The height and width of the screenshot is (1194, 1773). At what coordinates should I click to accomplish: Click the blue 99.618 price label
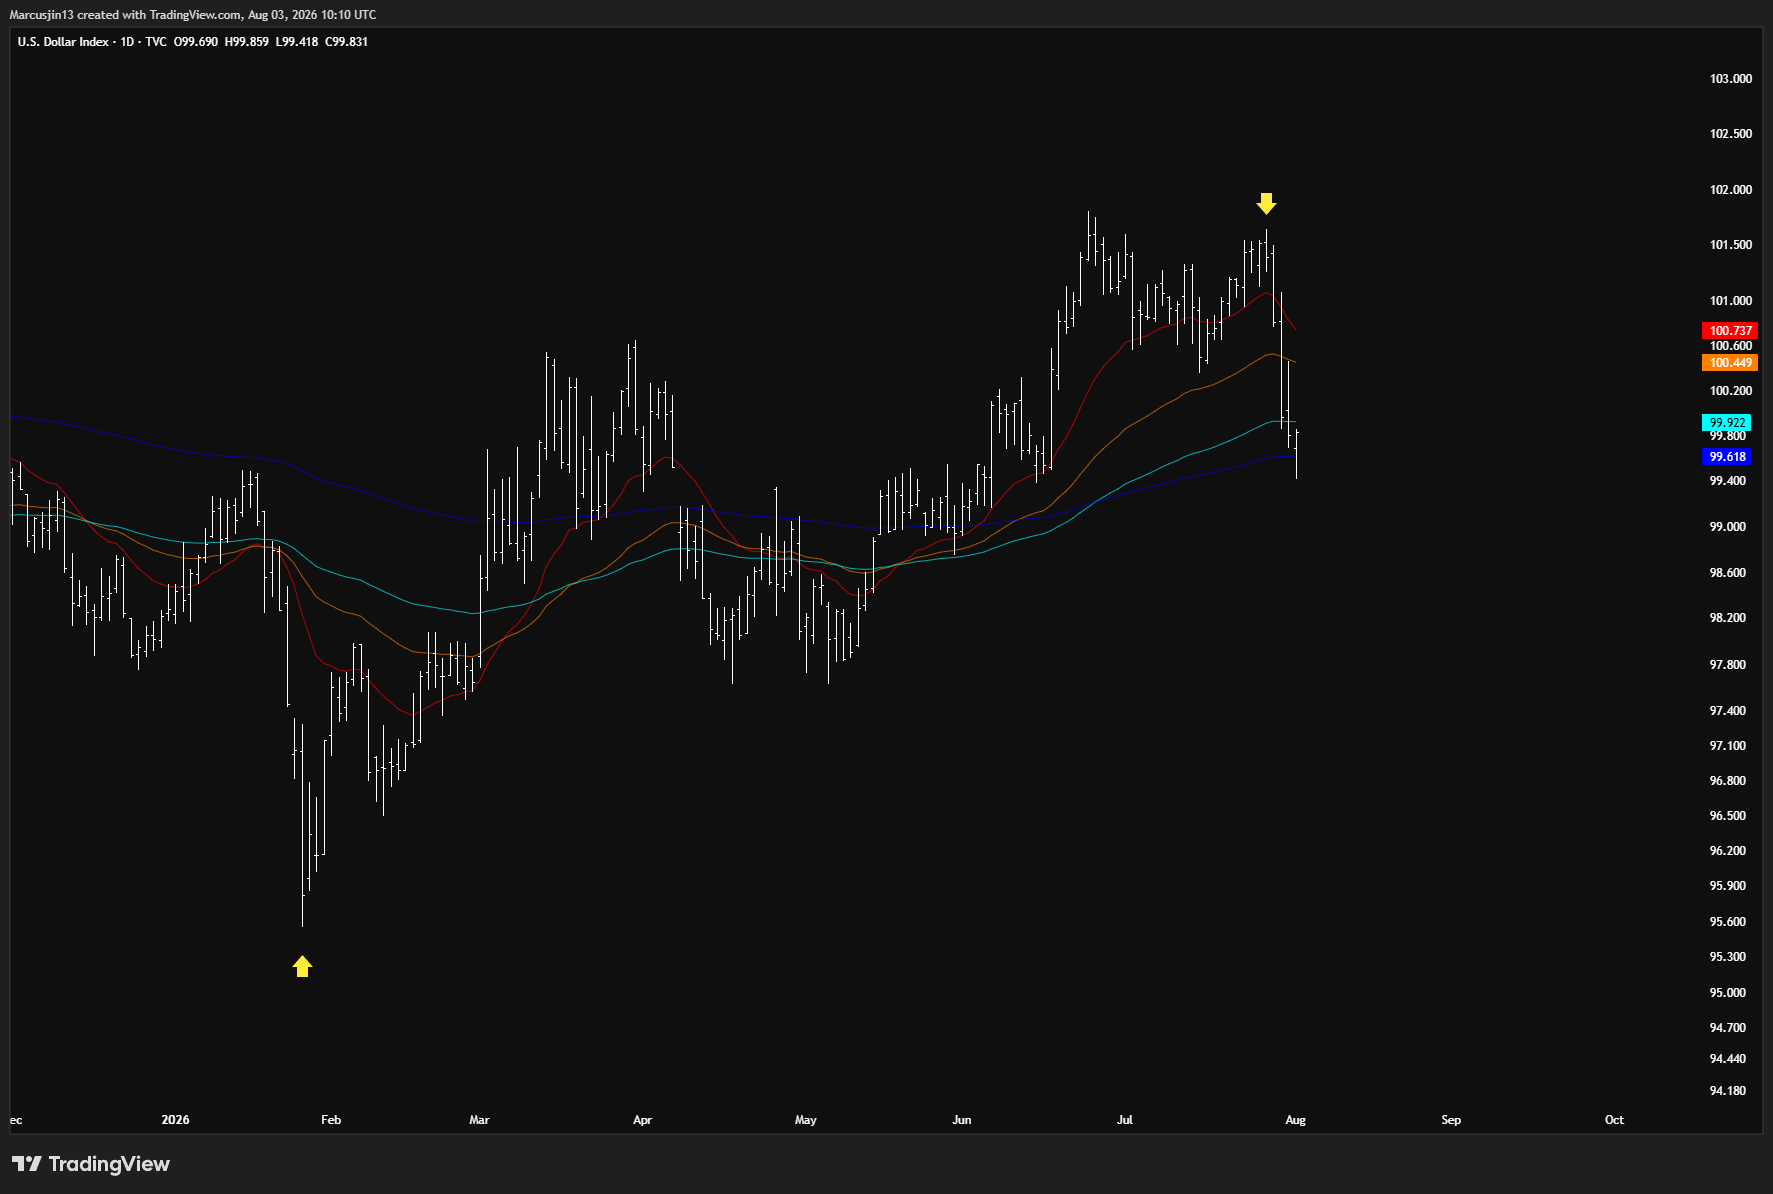pyautogui.click(x=1727, y=457)
